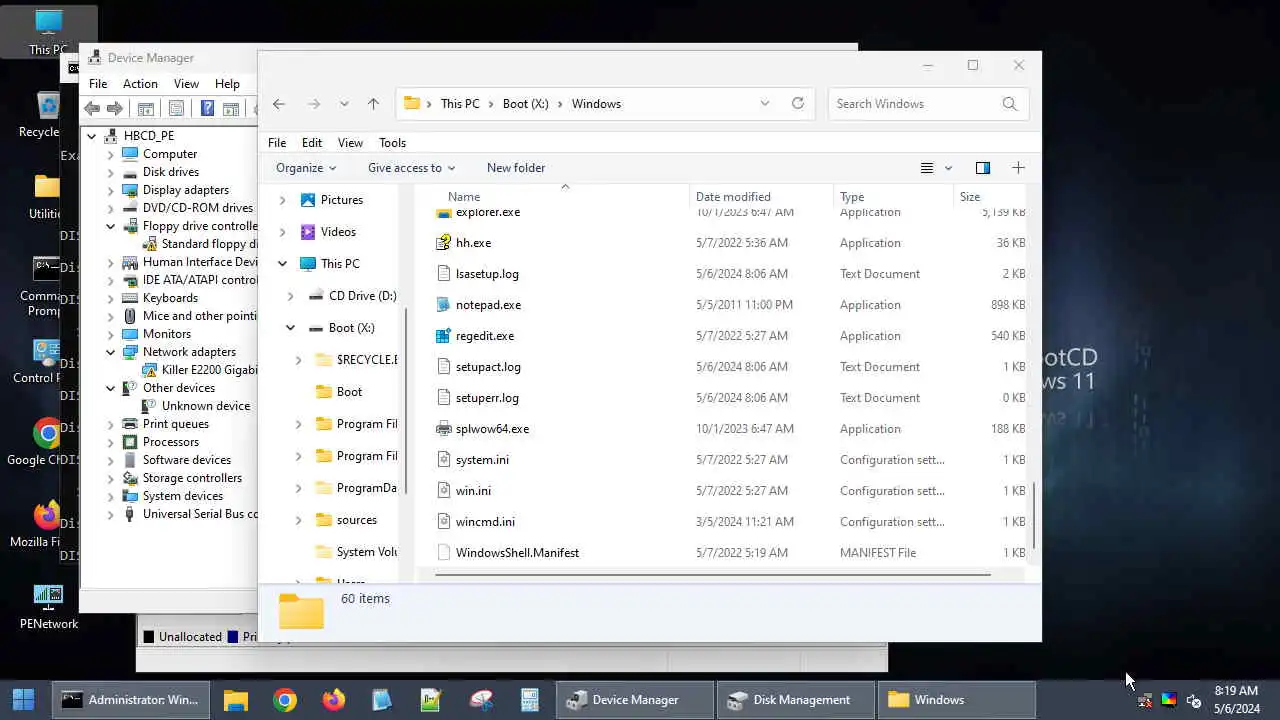The image size is (1280, 720).
Task: Click New folder button
Action: 516,168
